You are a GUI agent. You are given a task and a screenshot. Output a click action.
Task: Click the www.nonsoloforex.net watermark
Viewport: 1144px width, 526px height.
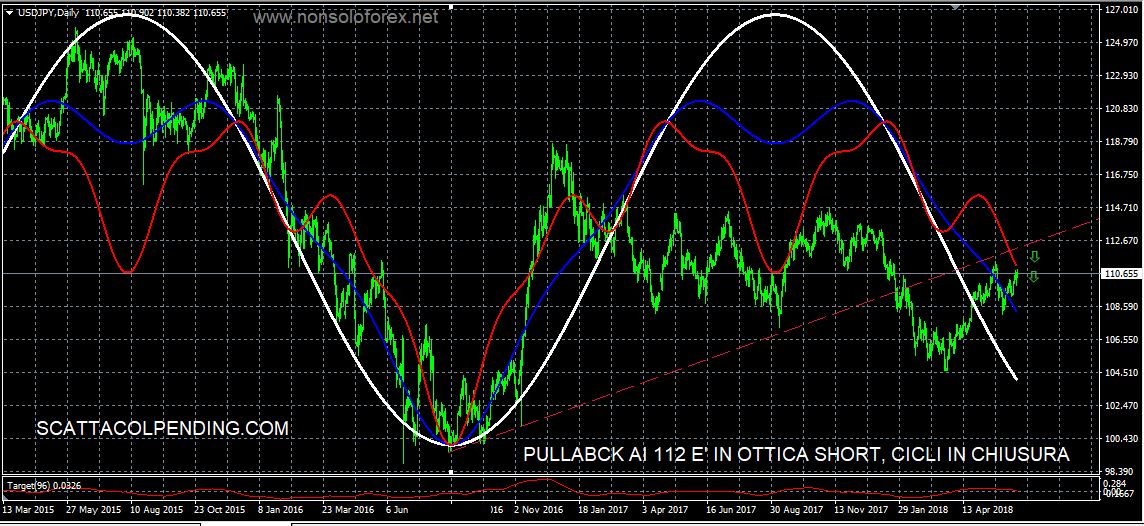tap(345, 18)
